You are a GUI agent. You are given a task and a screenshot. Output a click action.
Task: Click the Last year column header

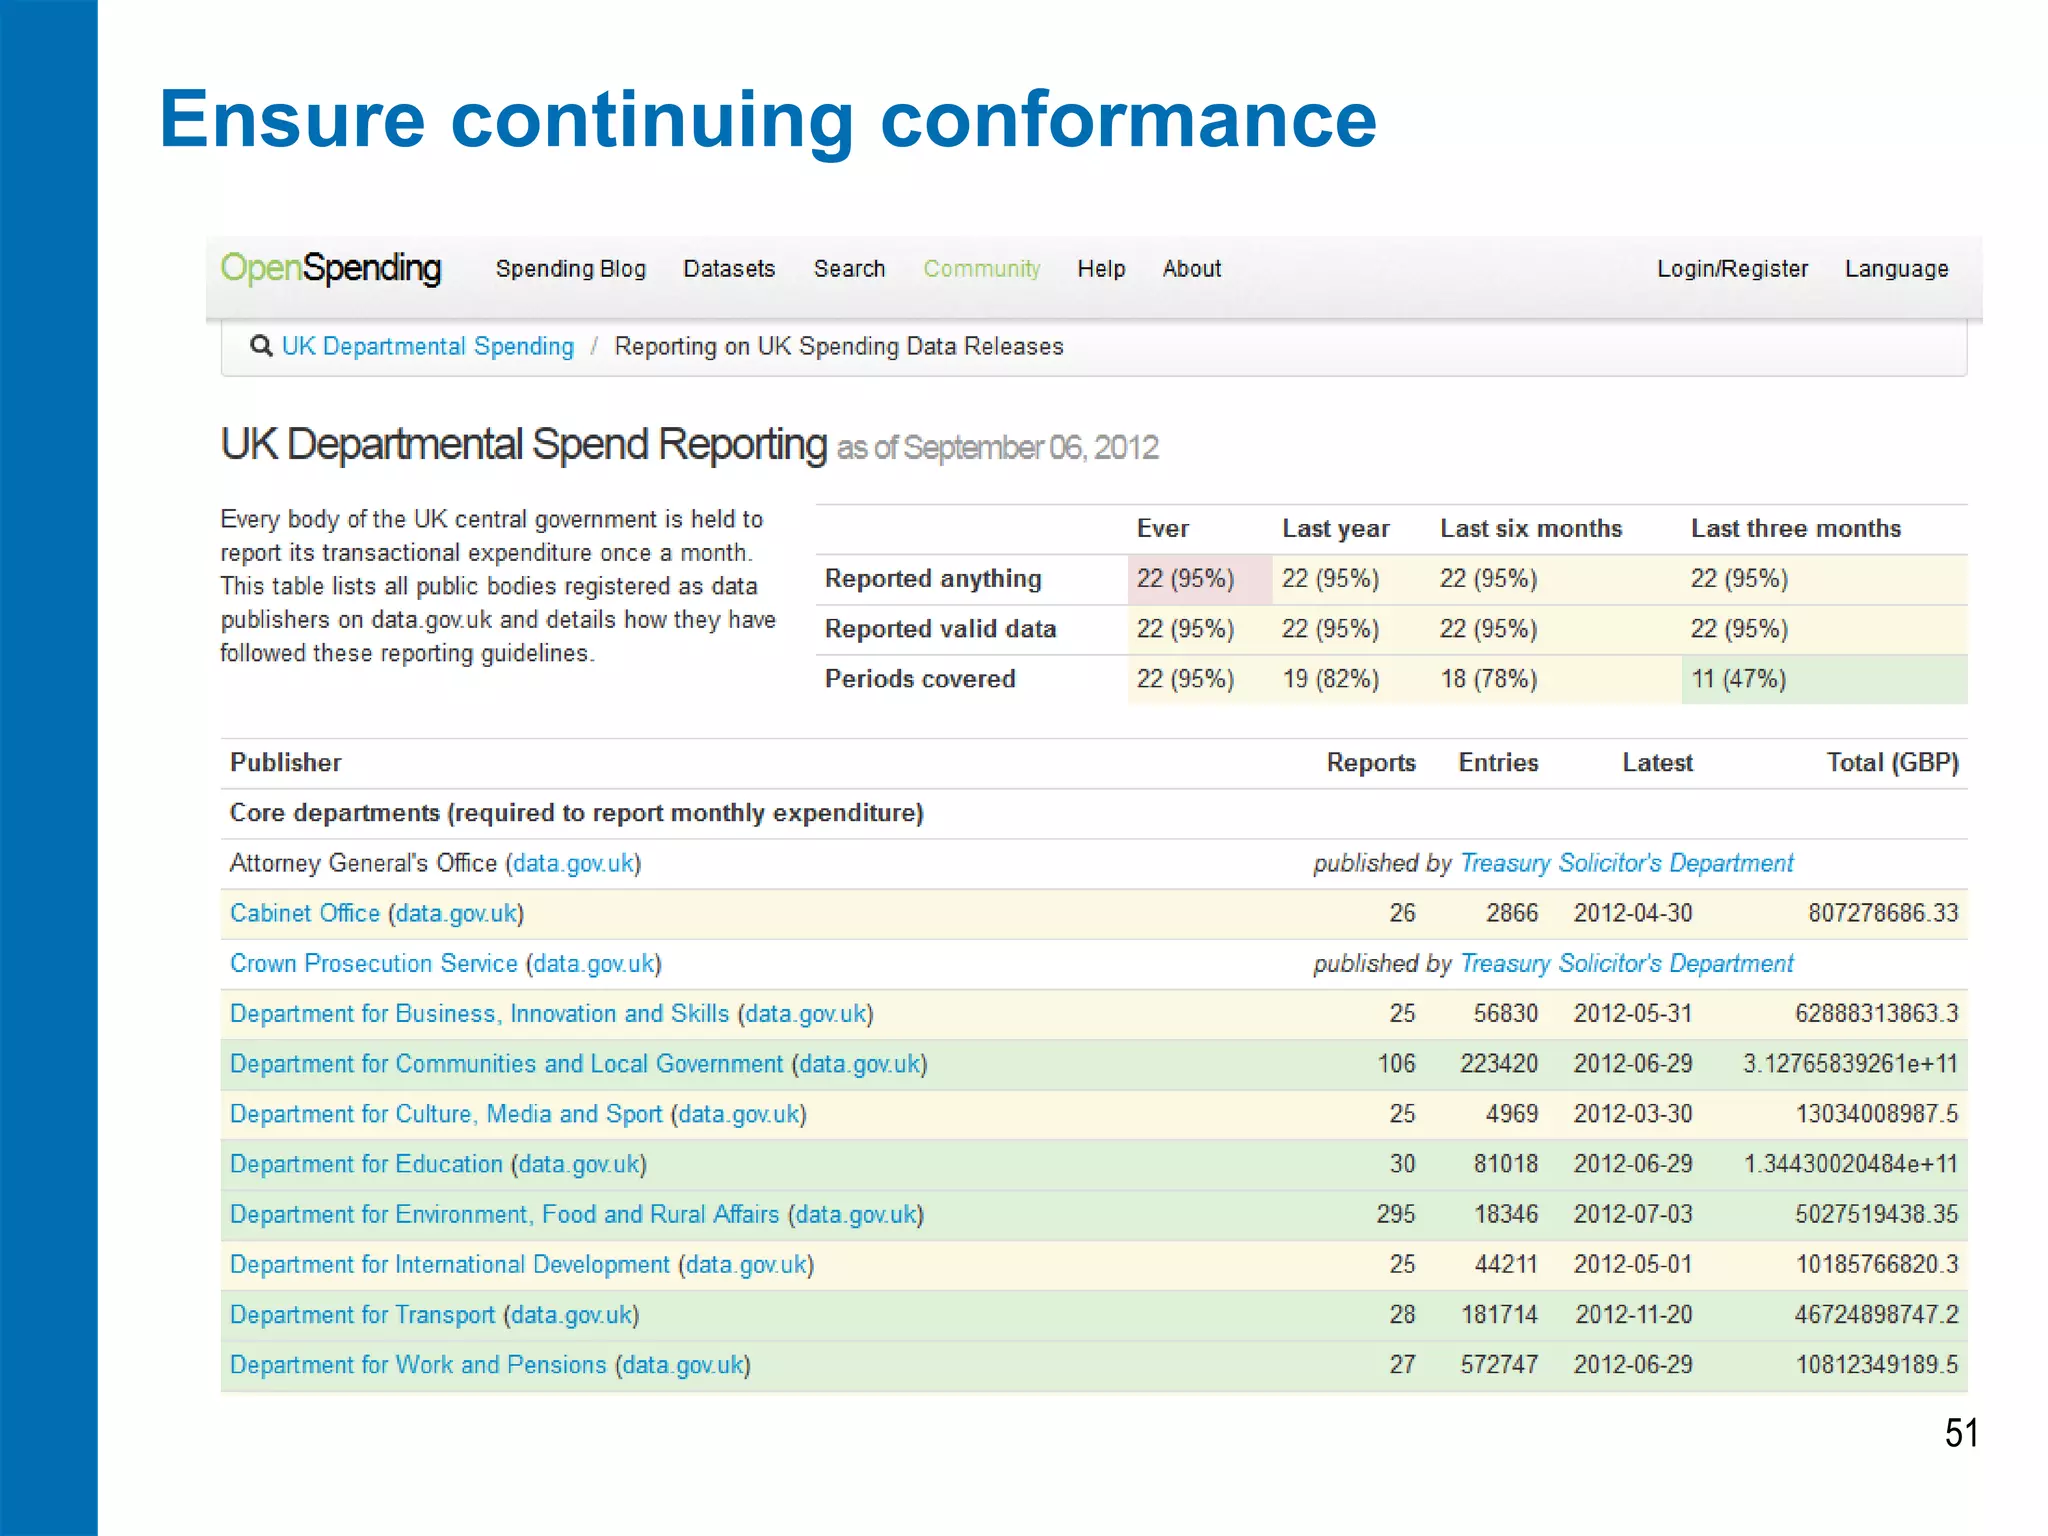1336,529
